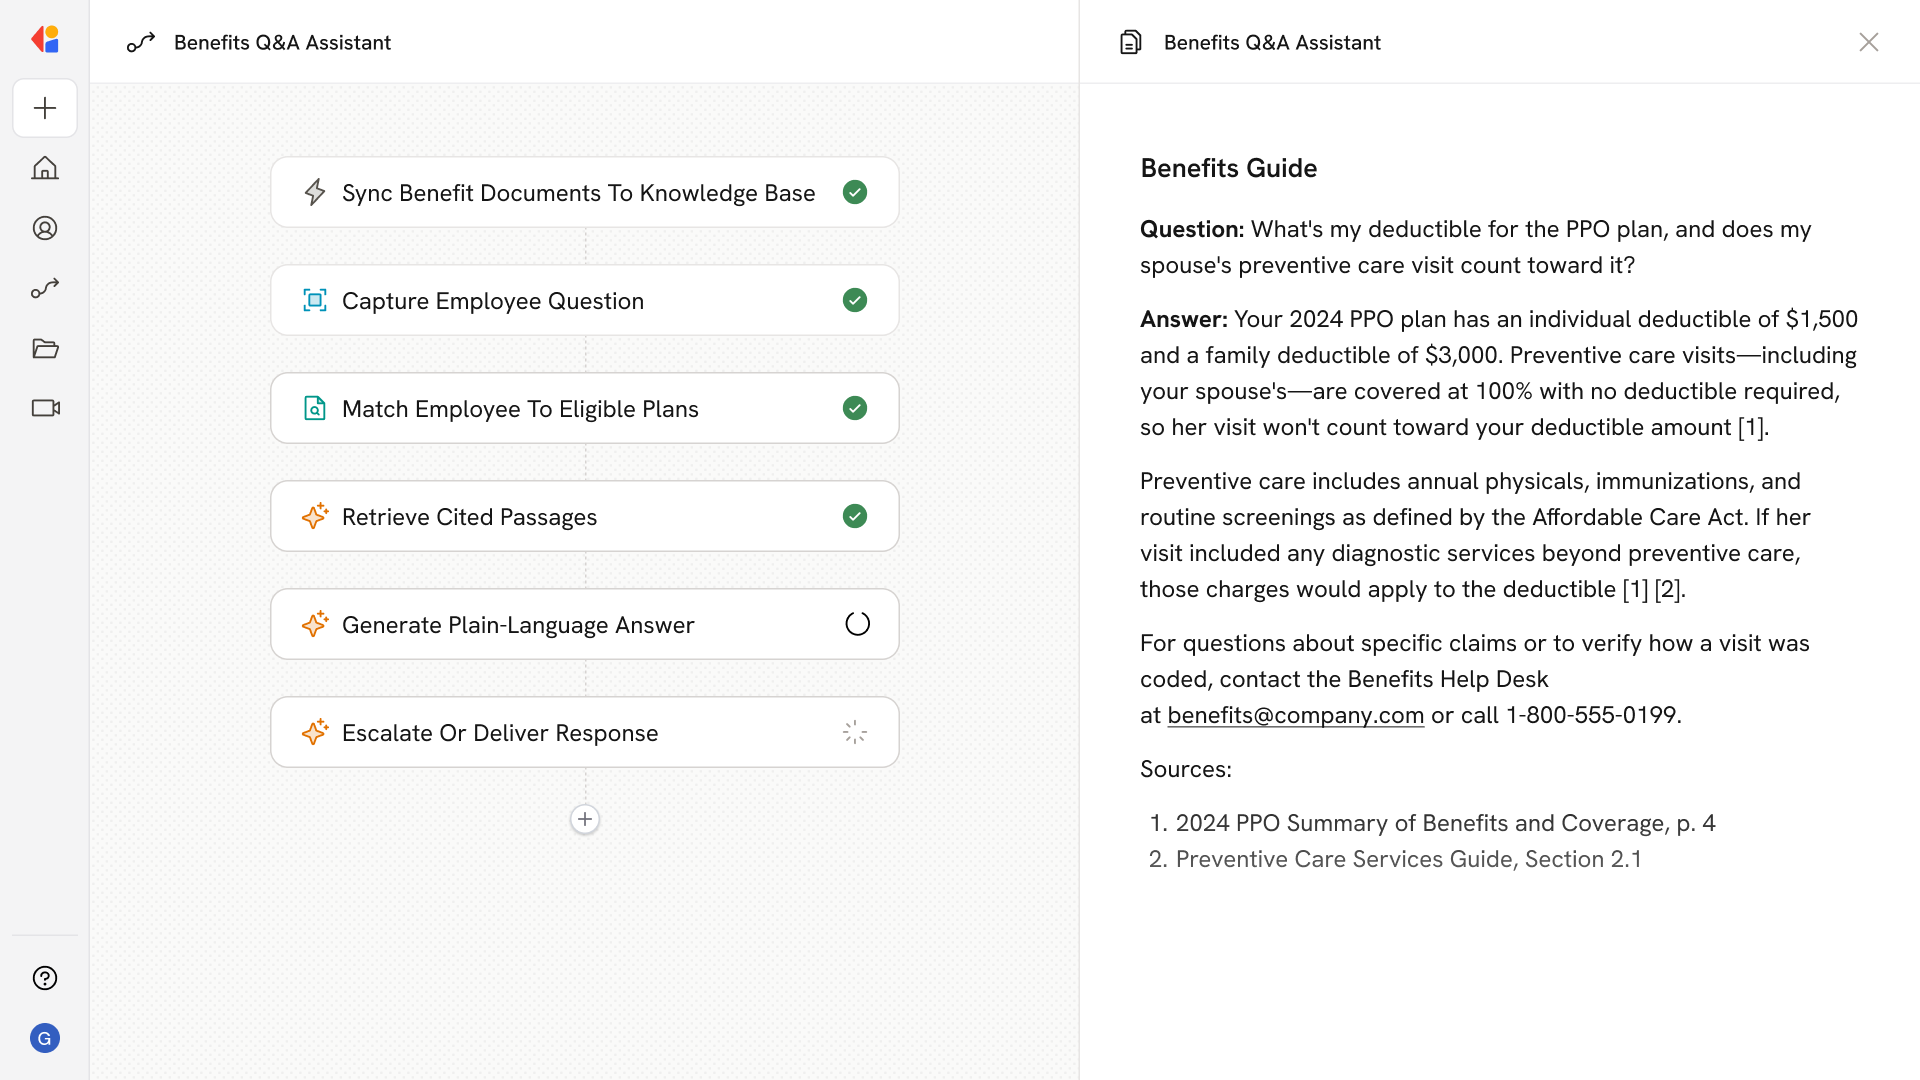Image resolution: width=1920 pixels, height=1080 pixels.
Task: Open the user profile circle icon
Action: coord(45,228)
